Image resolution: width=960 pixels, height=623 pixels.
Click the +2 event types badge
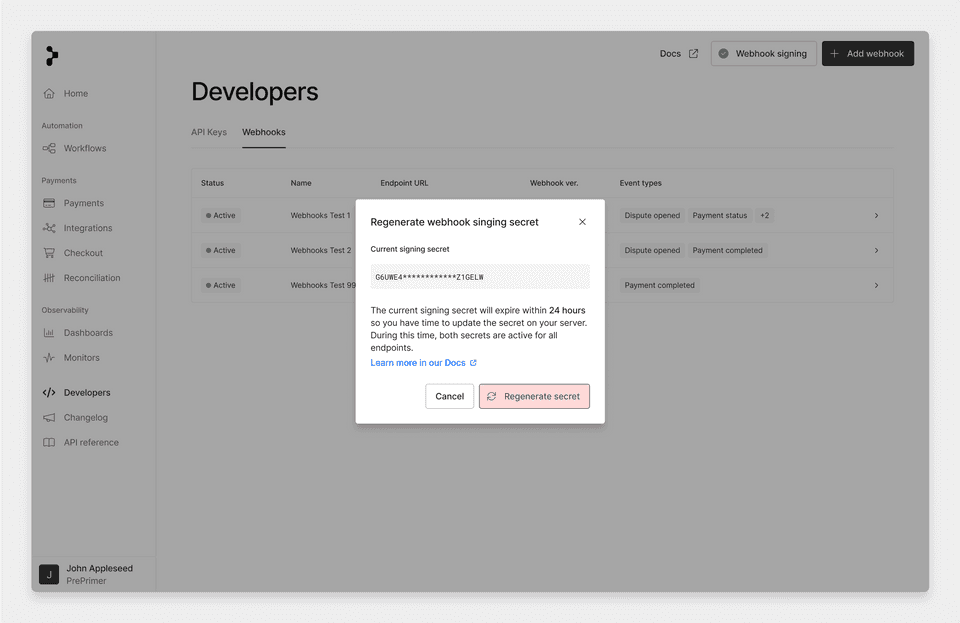click(764, 215)
